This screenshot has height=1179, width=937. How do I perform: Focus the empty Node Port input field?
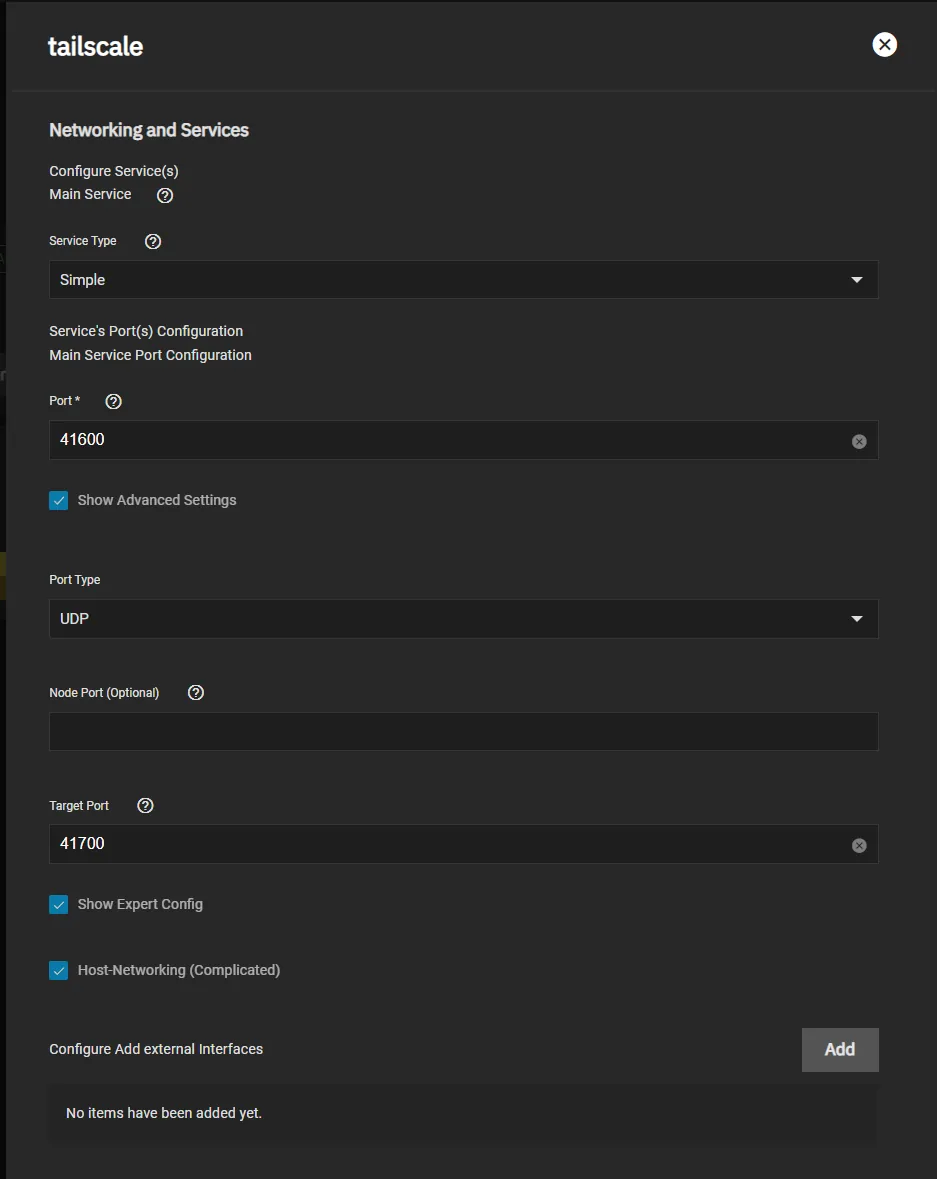[463, 731]
